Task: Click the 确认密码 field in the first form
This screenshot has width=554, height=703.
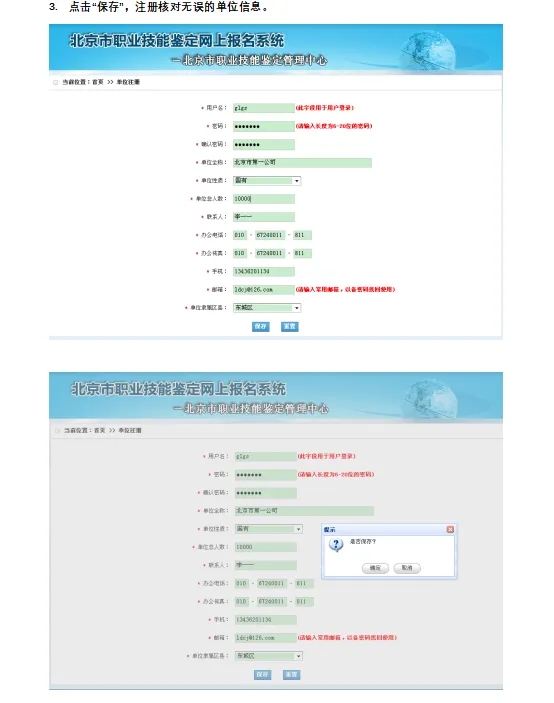Action: pos(264,144)
